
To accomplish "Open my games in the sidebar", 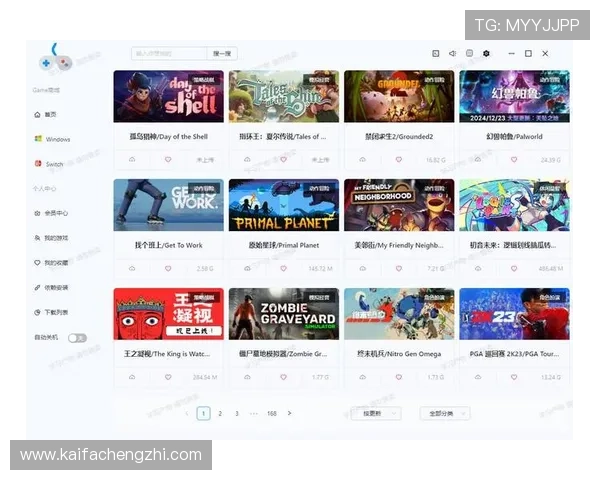I will click(x=51, y=238).
